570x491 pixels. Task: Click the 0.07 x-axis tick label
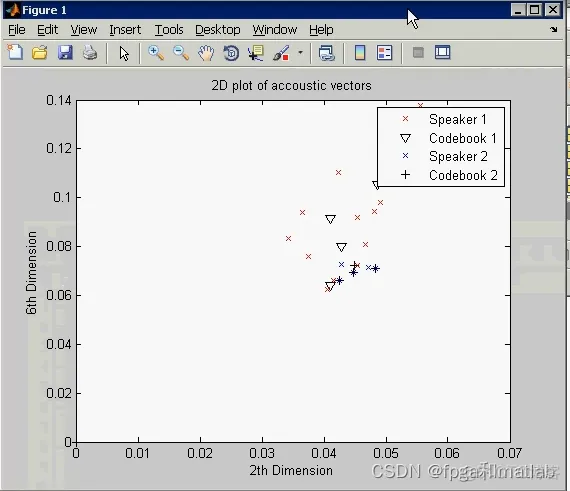(x=509, y=453)
